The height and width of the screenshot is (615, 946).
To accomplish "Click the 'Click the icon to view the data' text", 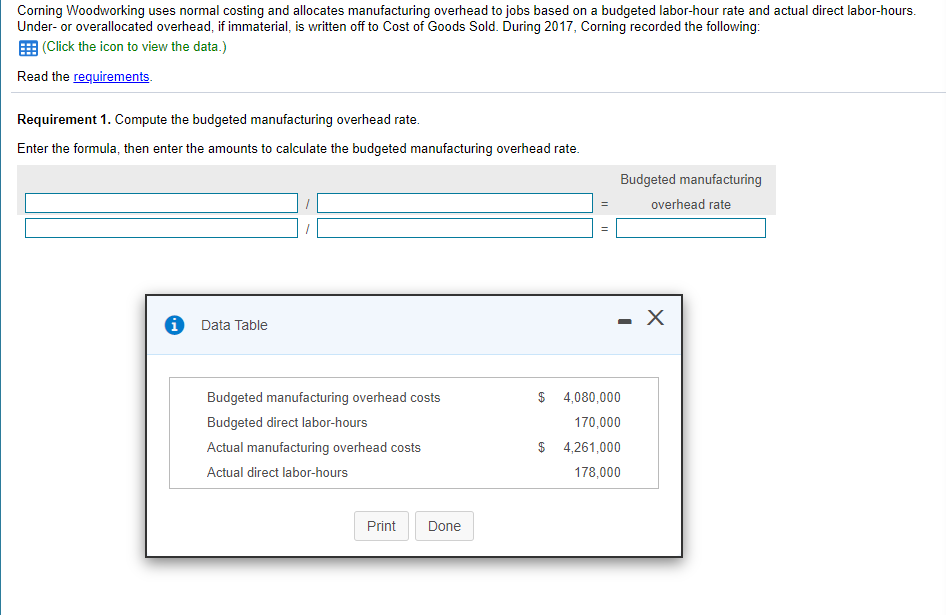I will click(x=134, y=47).
